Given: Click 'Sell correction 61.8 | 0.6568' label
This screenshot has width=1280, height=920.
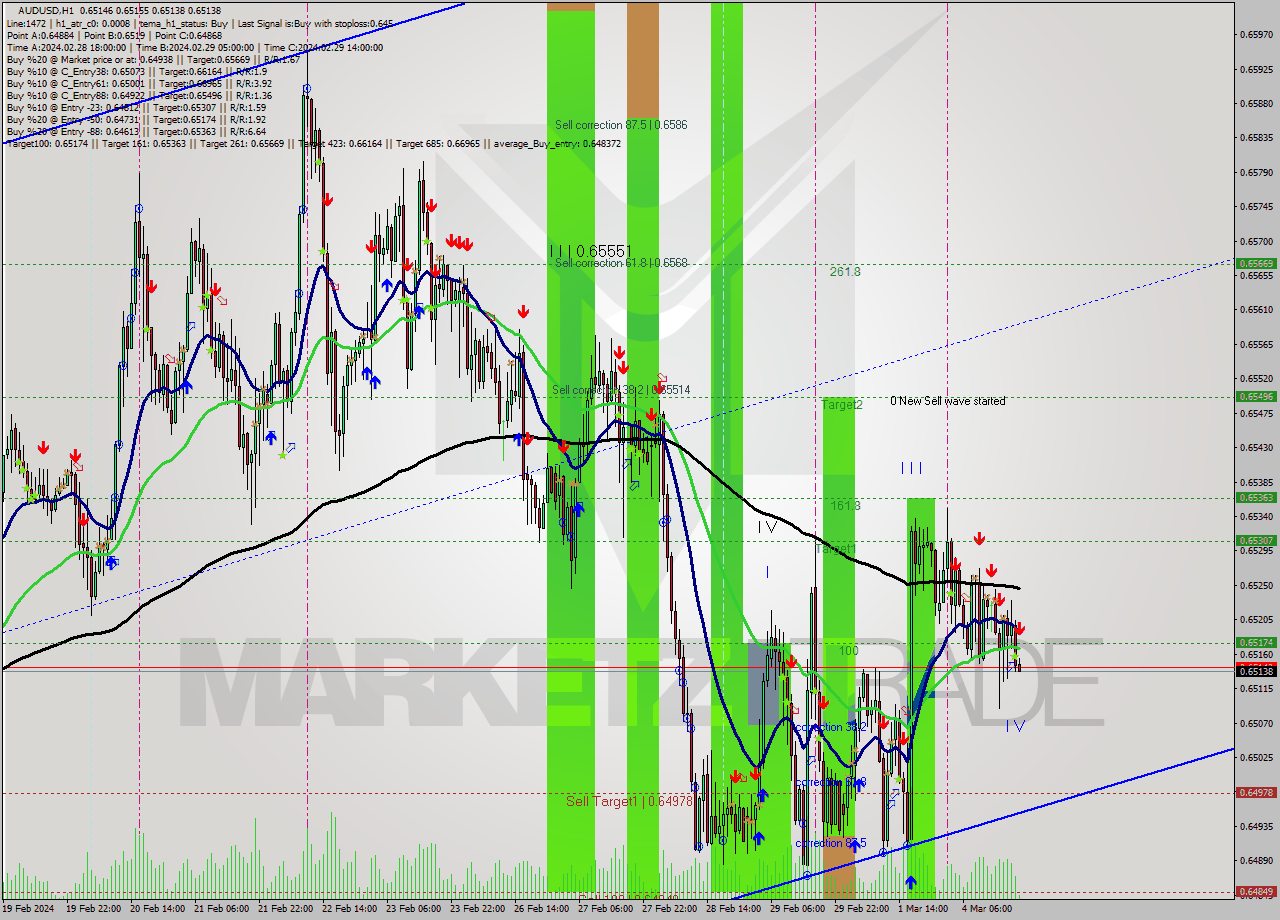Looking at the screenshot, I should click(621, 263).
